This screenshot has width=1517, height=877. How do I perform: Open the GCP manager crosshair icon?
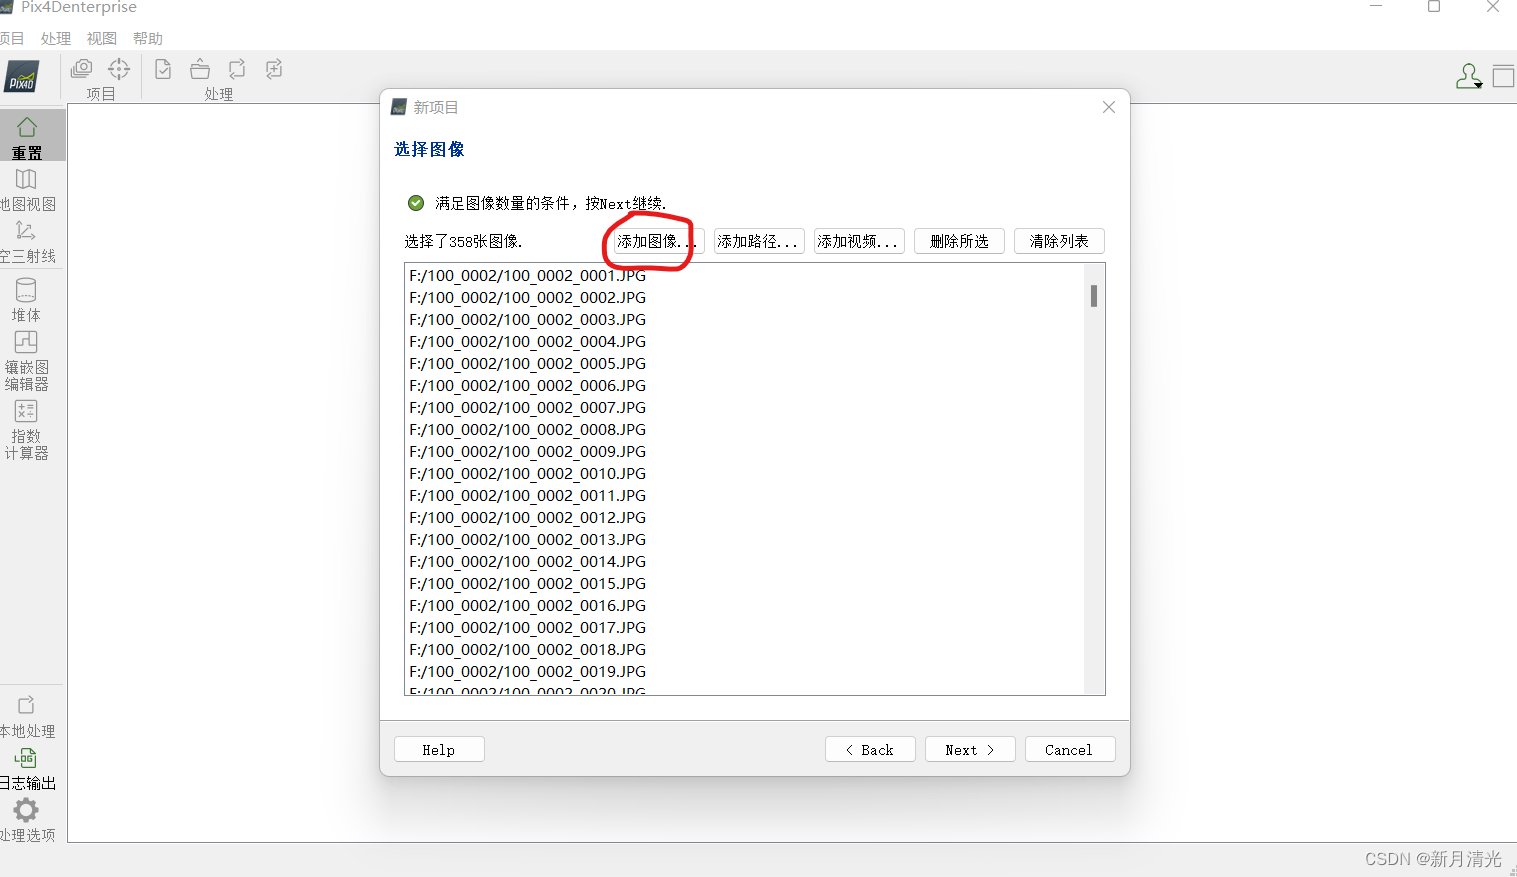tap(119, 69)
